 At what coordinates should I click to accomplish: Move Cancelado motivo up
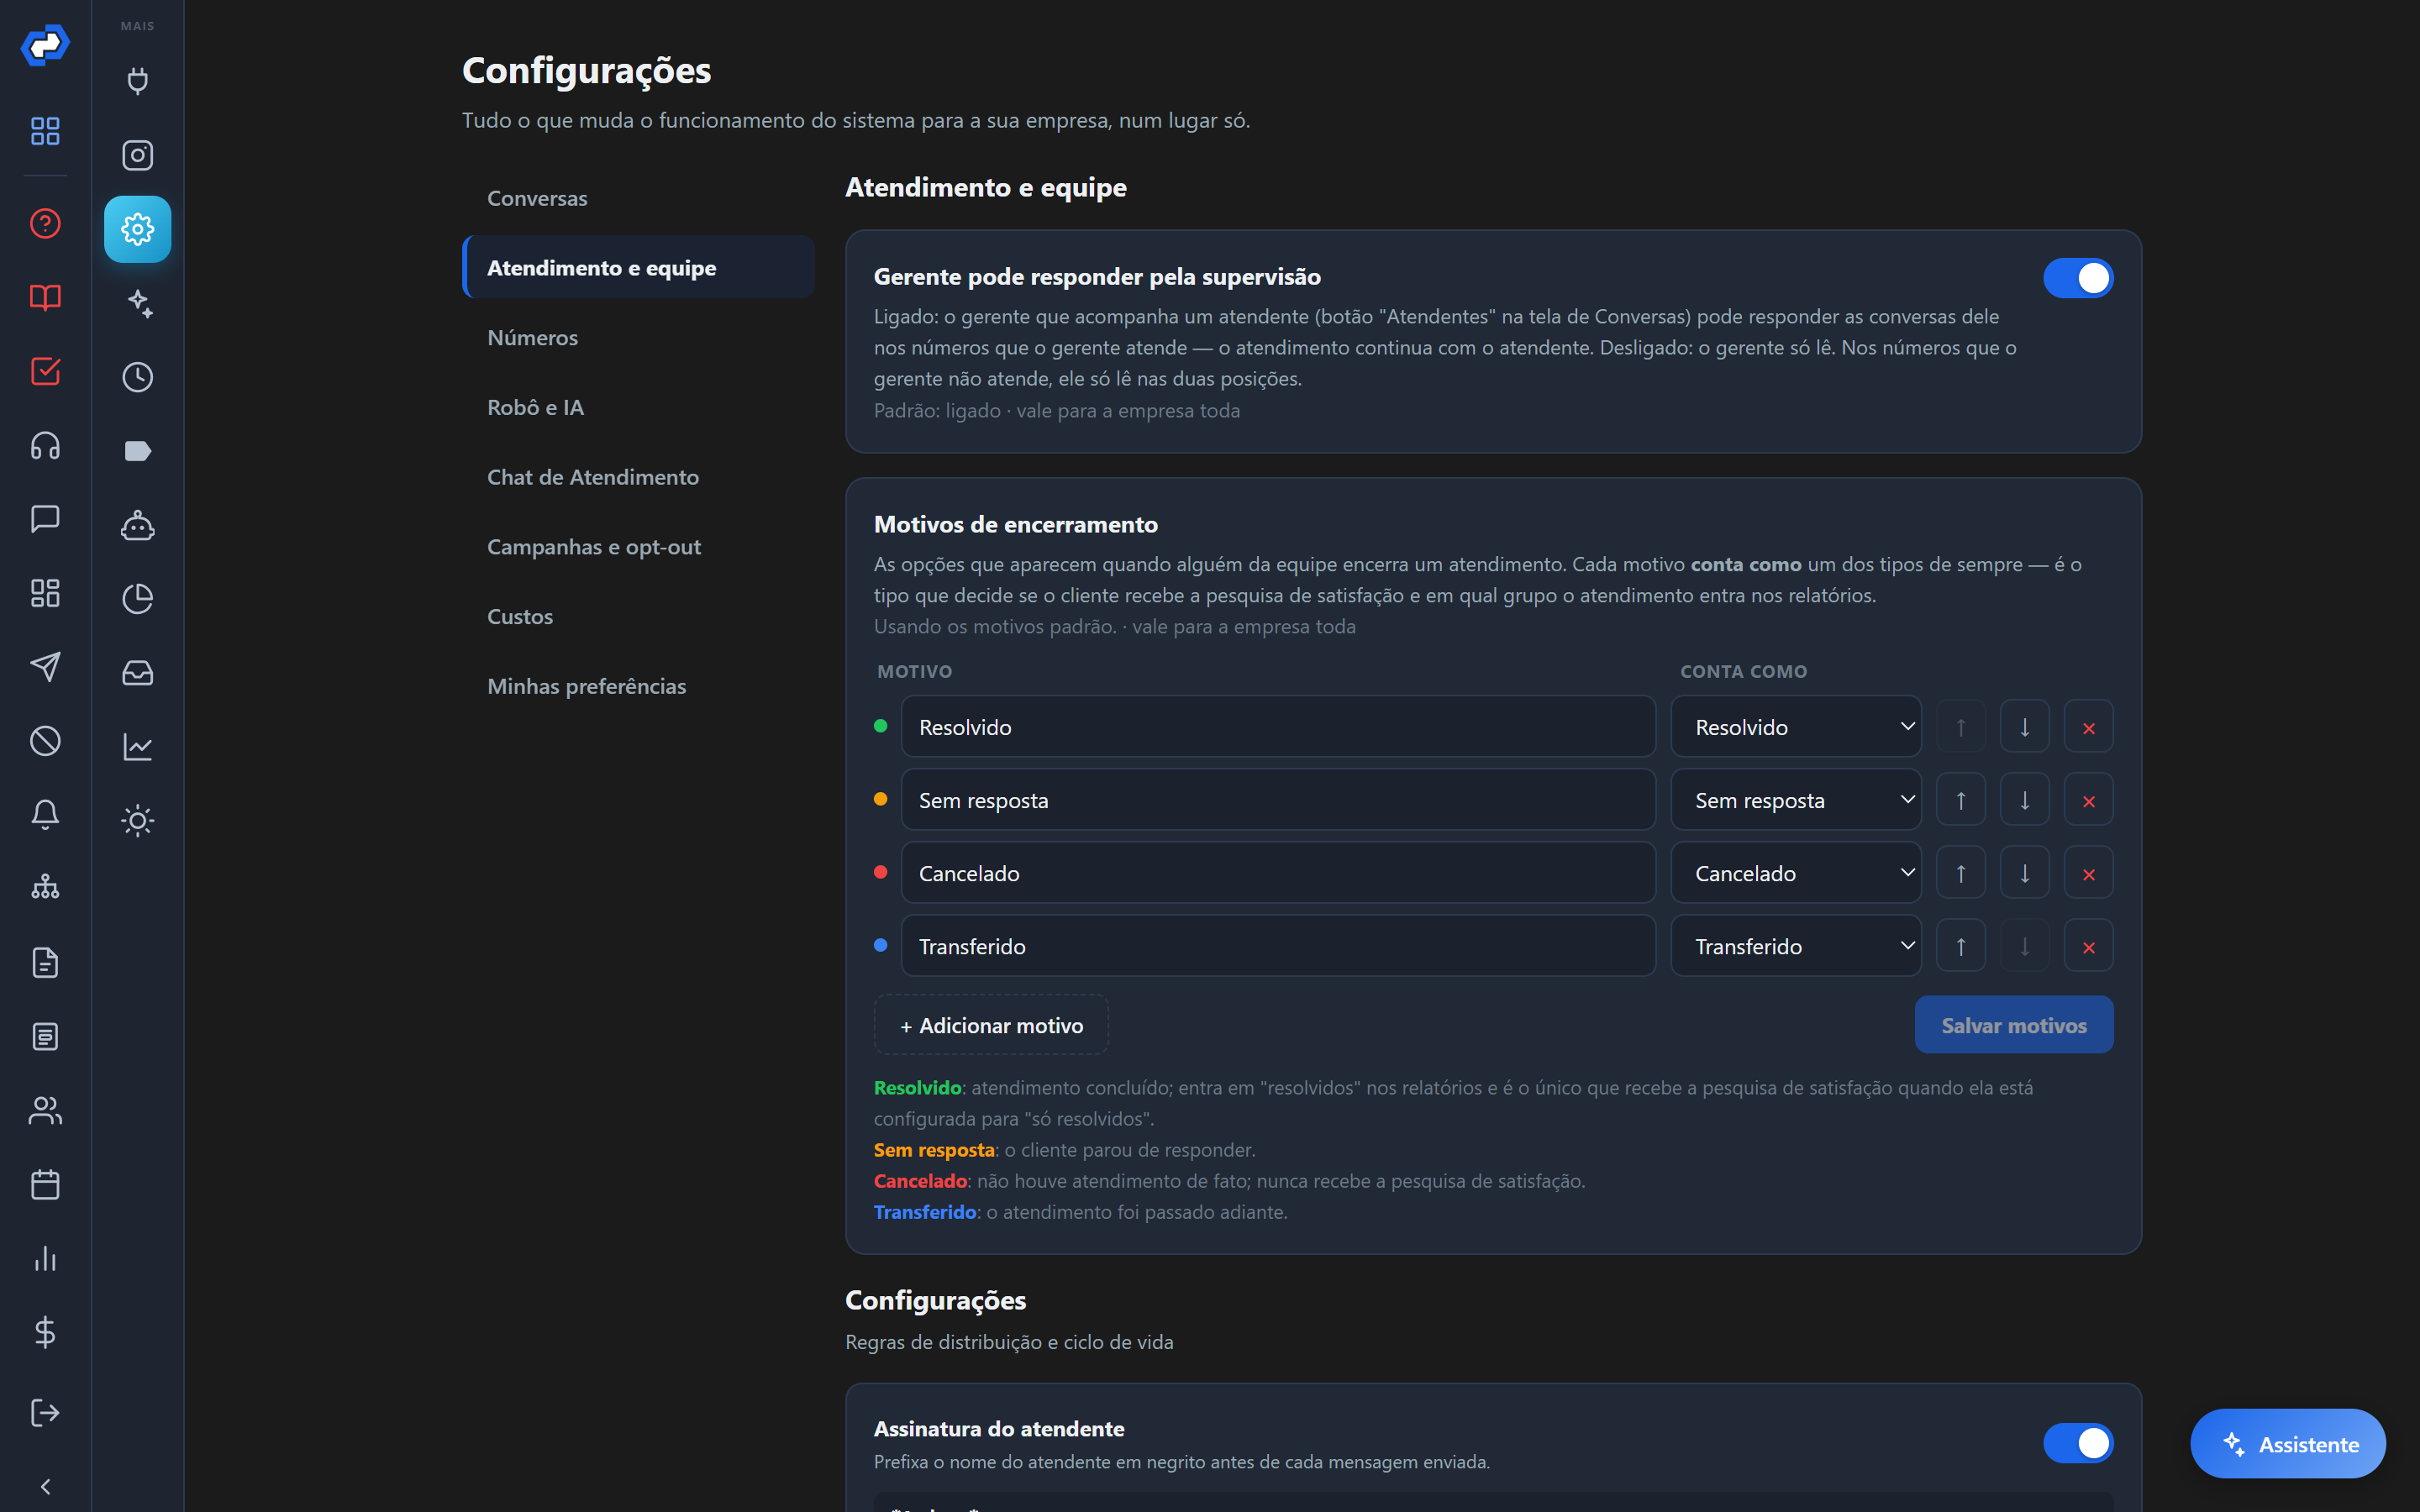pos(1961,873)
